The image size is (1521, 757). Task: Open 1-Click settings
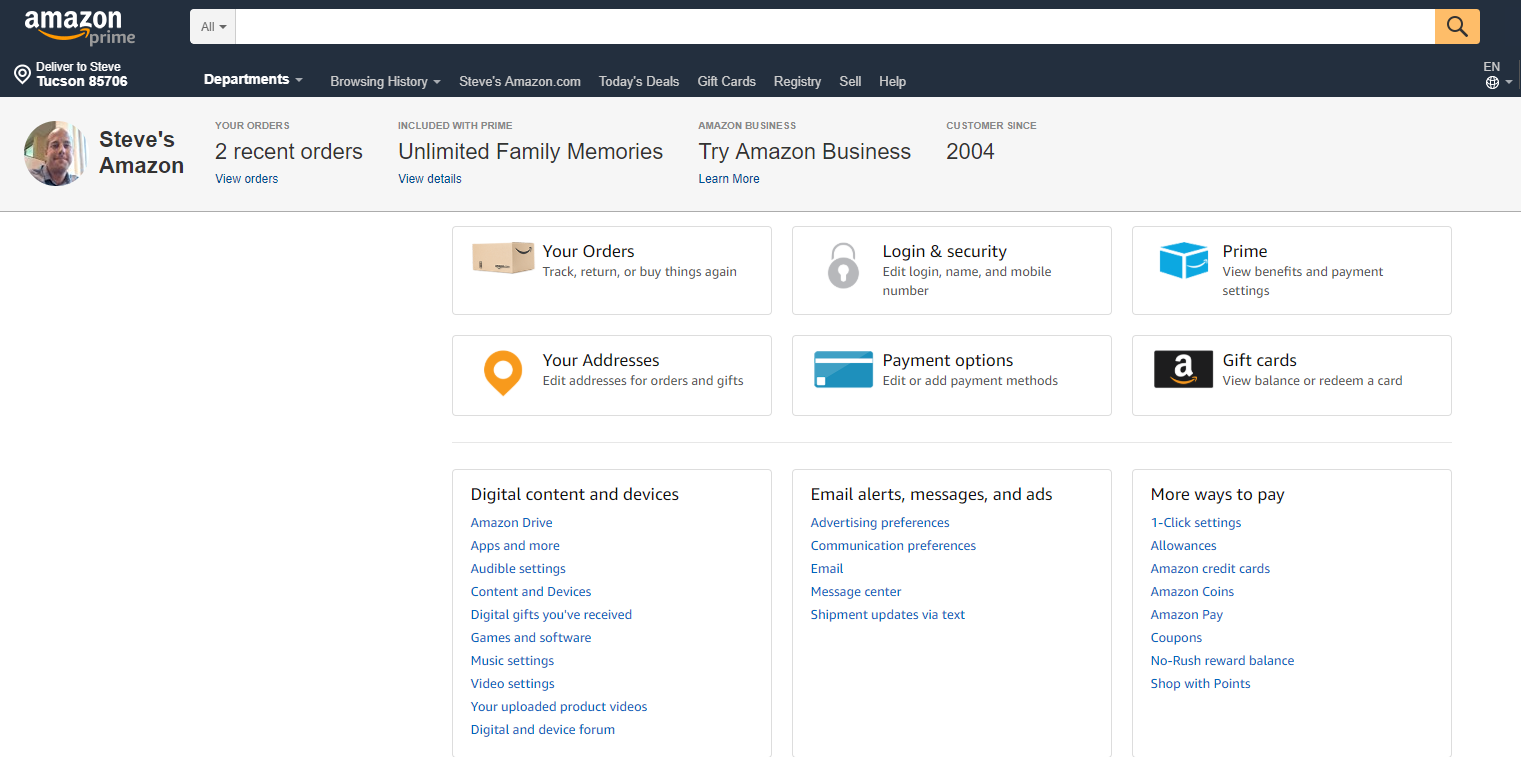tap(1196, 523)
